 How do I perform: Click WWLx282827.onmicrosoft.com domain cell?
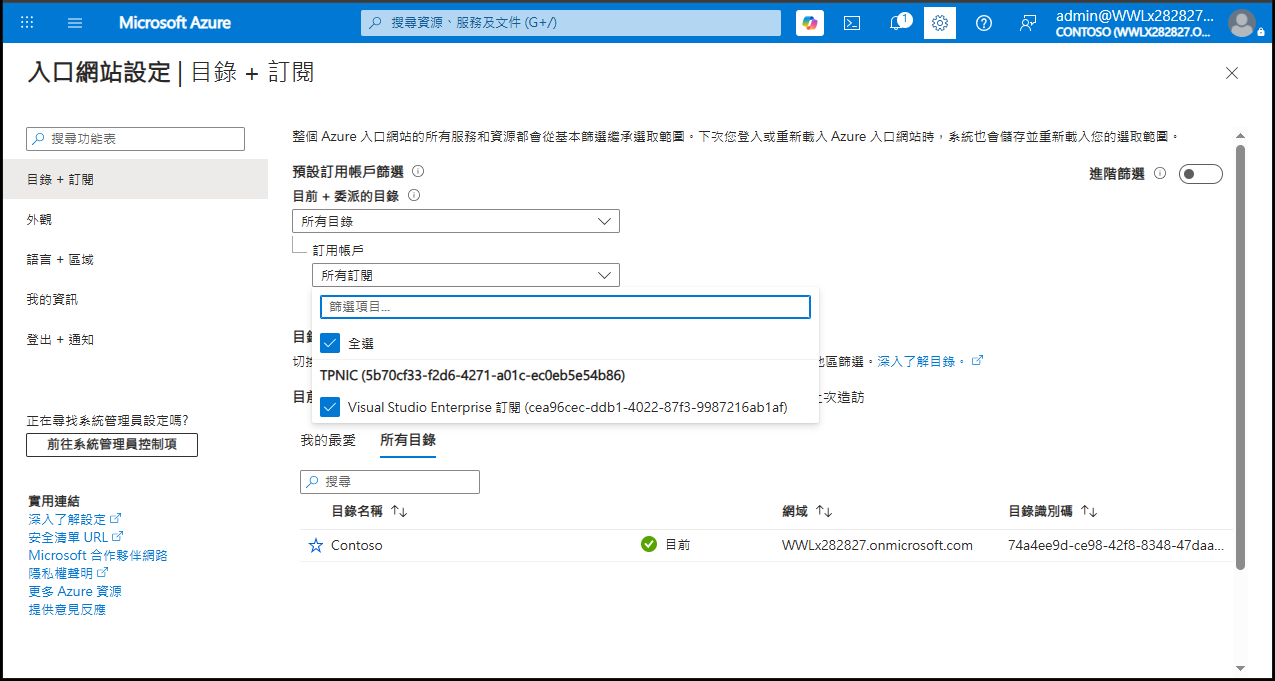point(877,545)
